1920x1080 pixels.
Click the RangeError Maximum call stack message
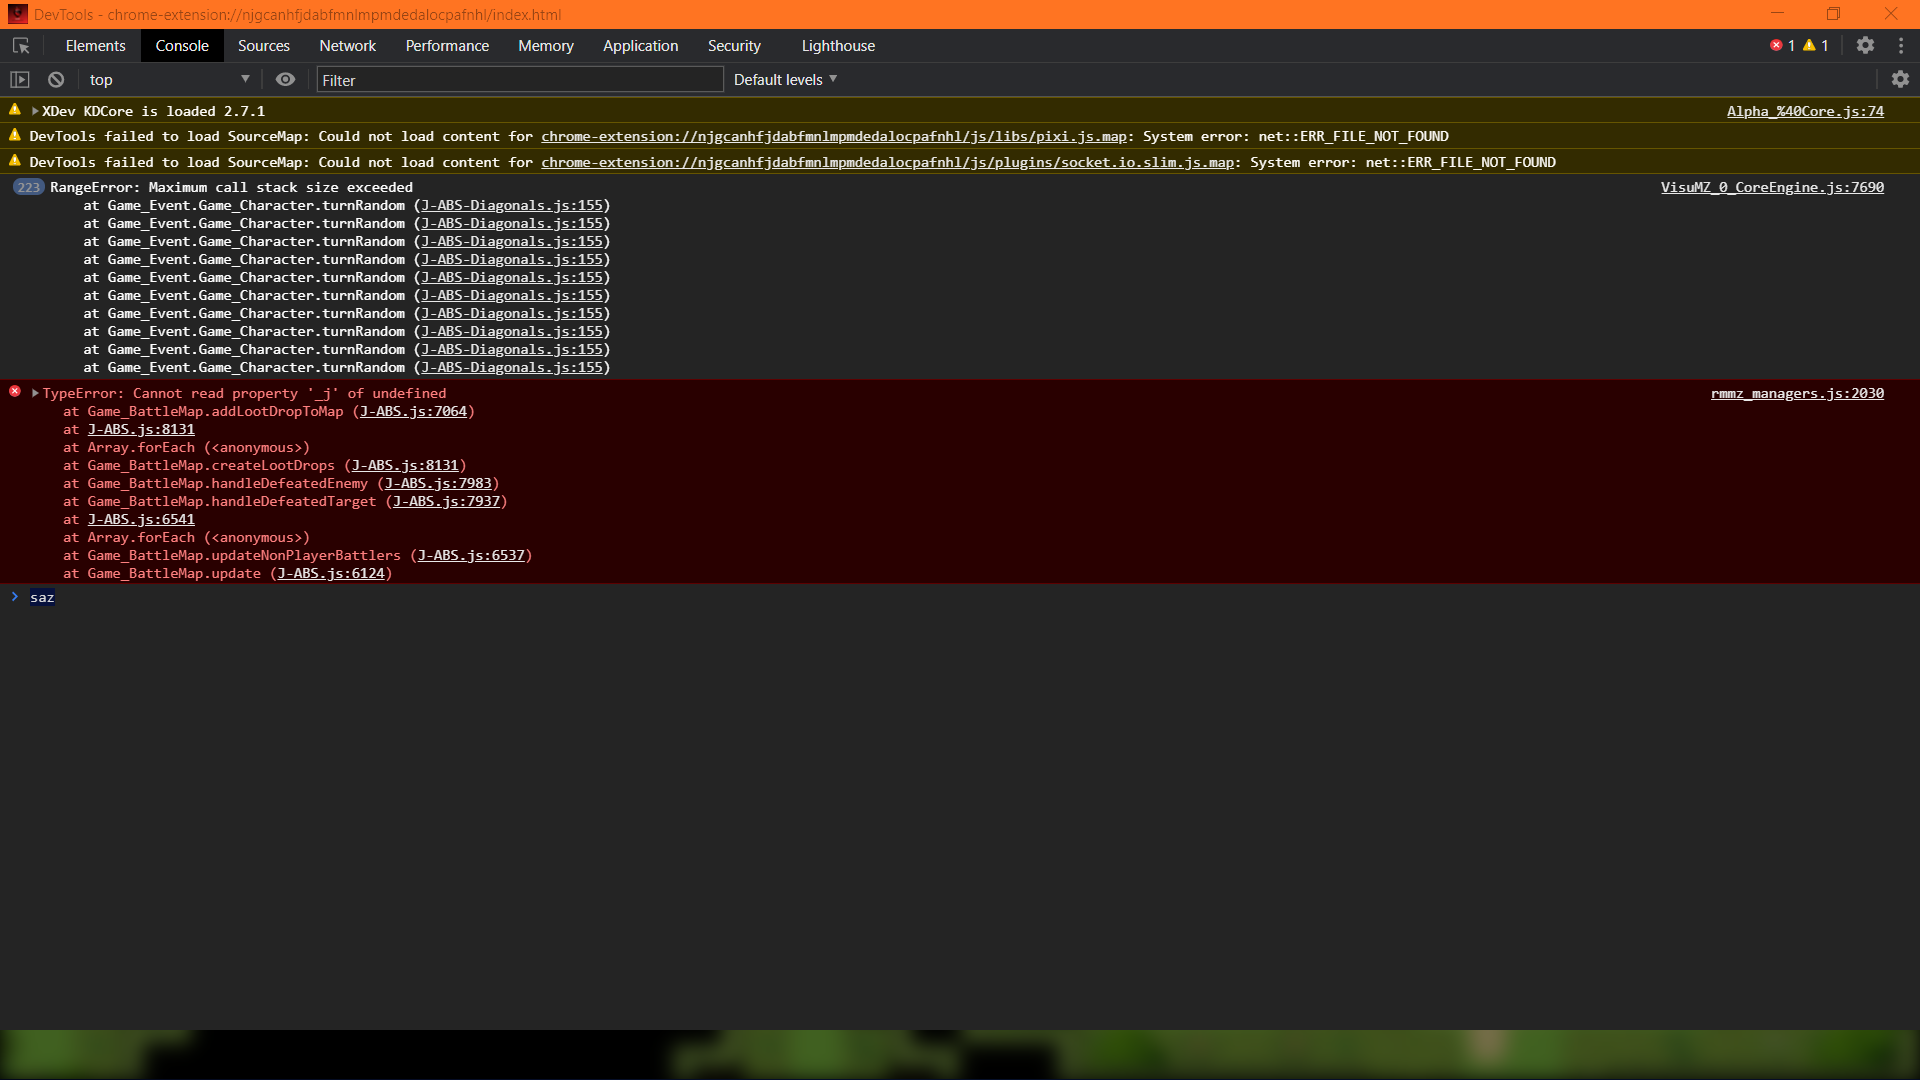click(x=231, y=187)
